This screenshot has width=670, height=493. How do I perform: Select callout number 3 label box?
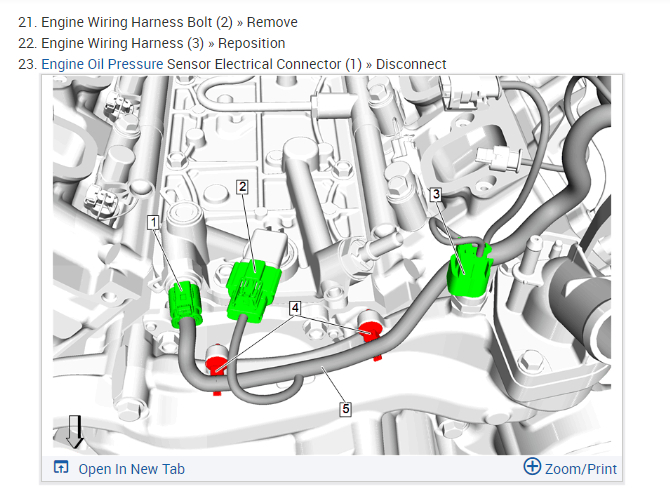[x=435, y=194]
